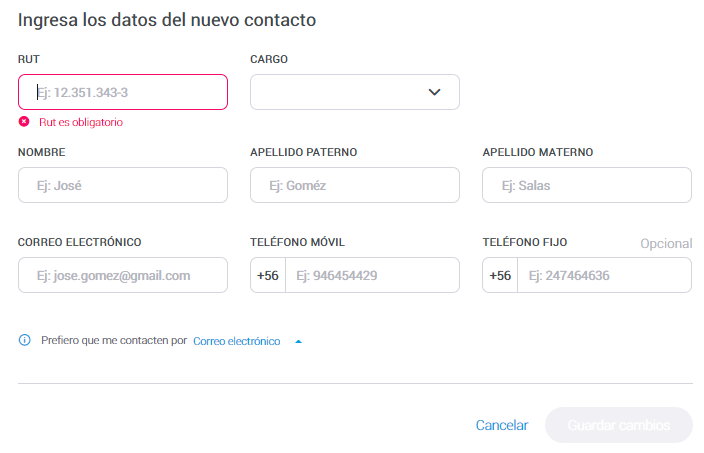Click the 'Rut es obligatorio' error message
This screenshot has width=704, height=453.
click(x=80, y=122)
